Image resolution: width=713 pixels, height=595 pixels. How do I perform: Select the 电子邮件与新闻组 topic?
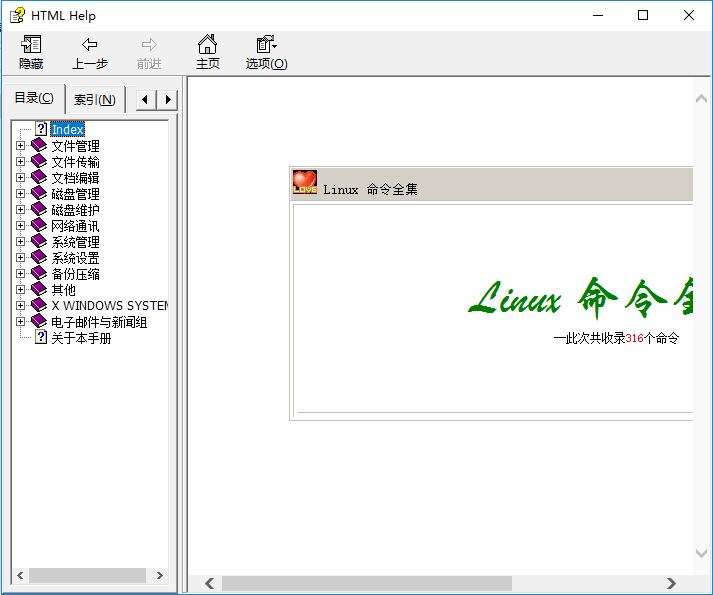[x=99, y=322]
